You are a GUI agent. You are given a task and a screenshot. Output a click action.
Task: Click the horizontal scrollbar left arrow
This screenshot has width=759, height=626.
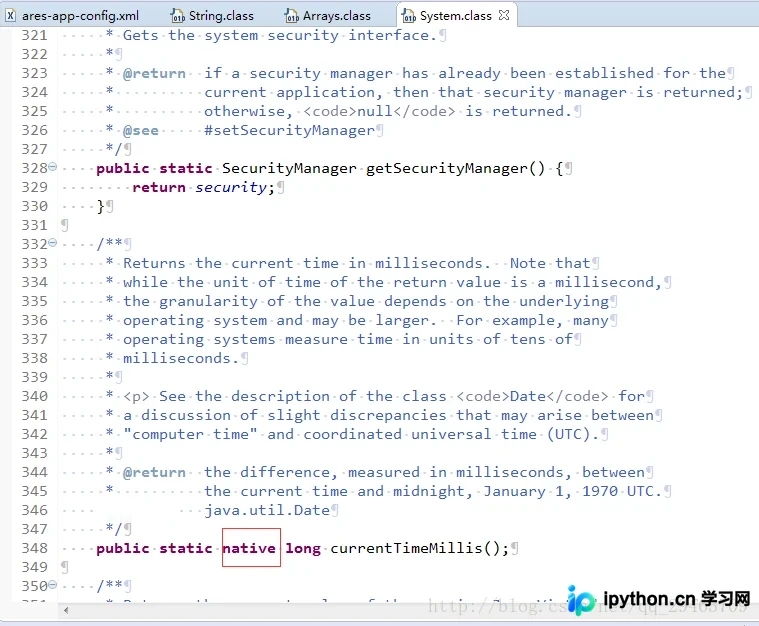coord(66,610)
